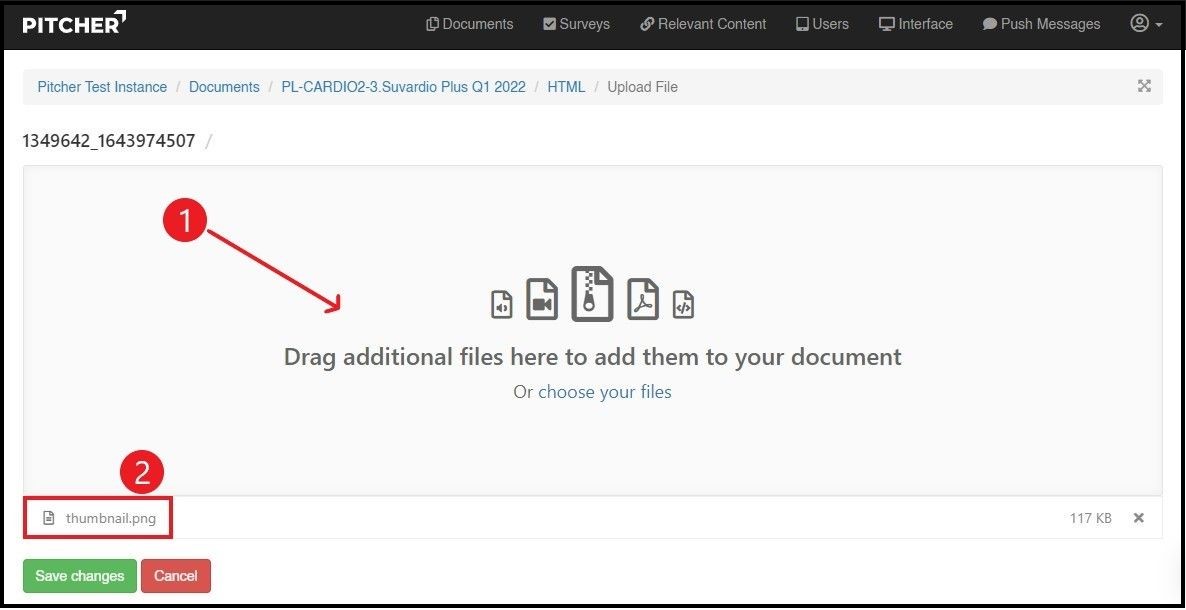Click the PDF file type icon
This screenshot has width=1186, height=610.
[643, 299]
